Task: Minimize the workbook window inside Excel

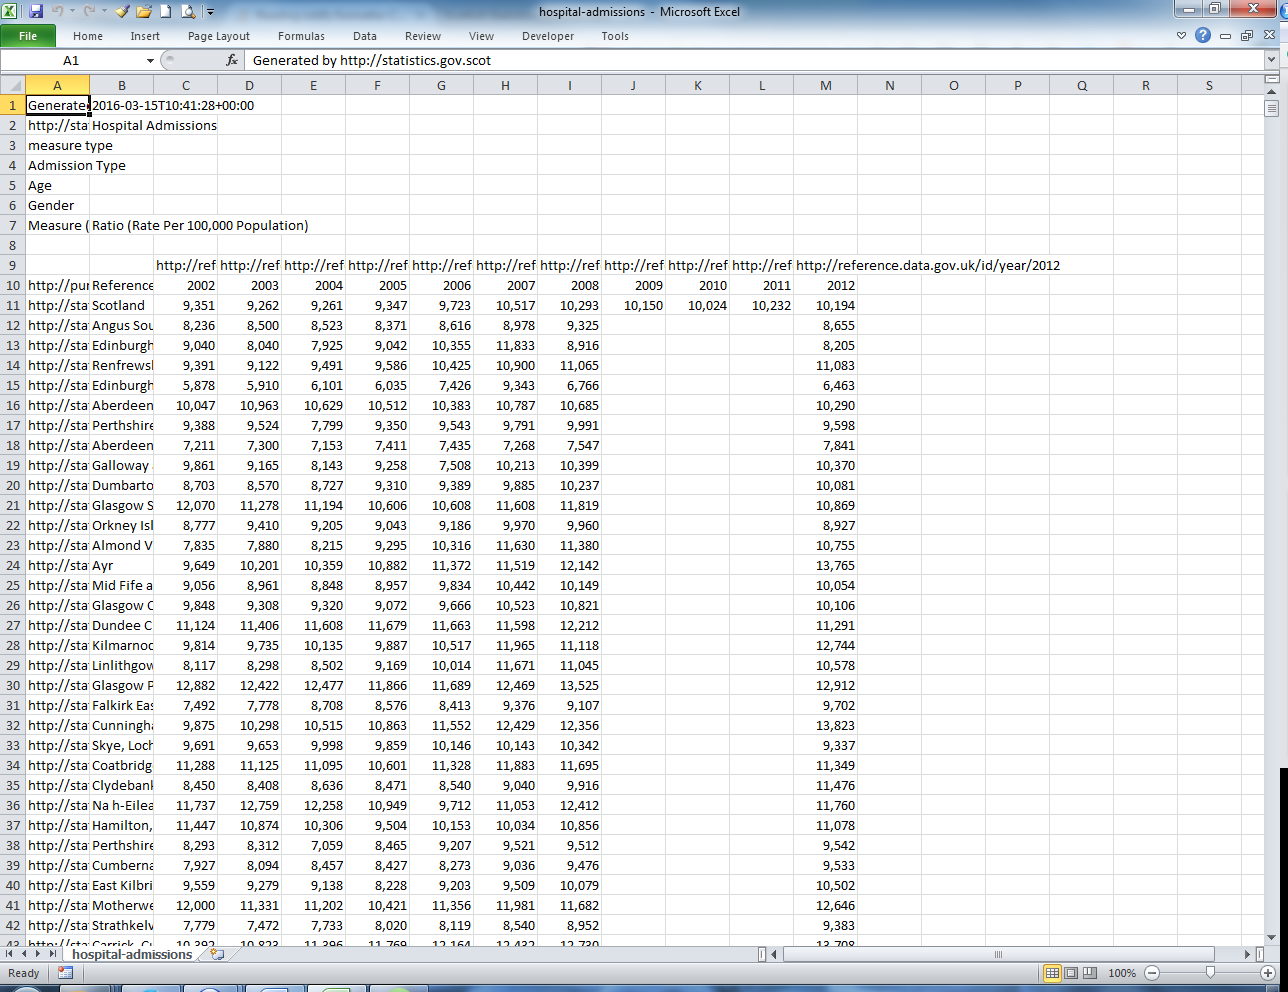Action: pos(1225,36)
